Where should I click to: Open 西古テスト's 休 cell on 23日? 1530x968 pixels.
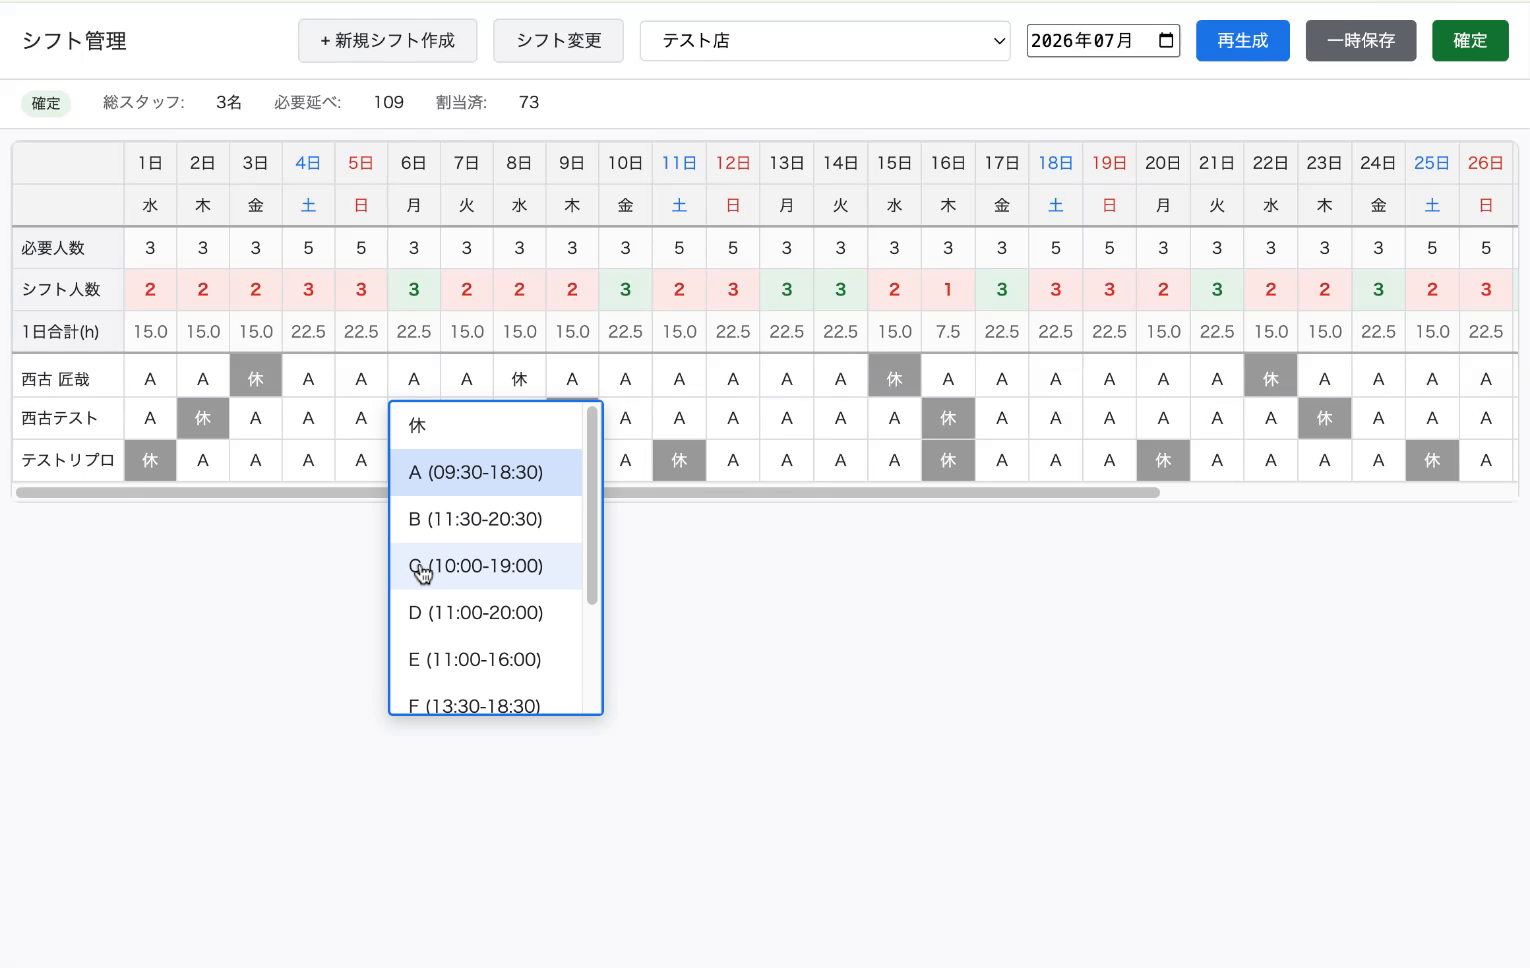[1324, 418]
